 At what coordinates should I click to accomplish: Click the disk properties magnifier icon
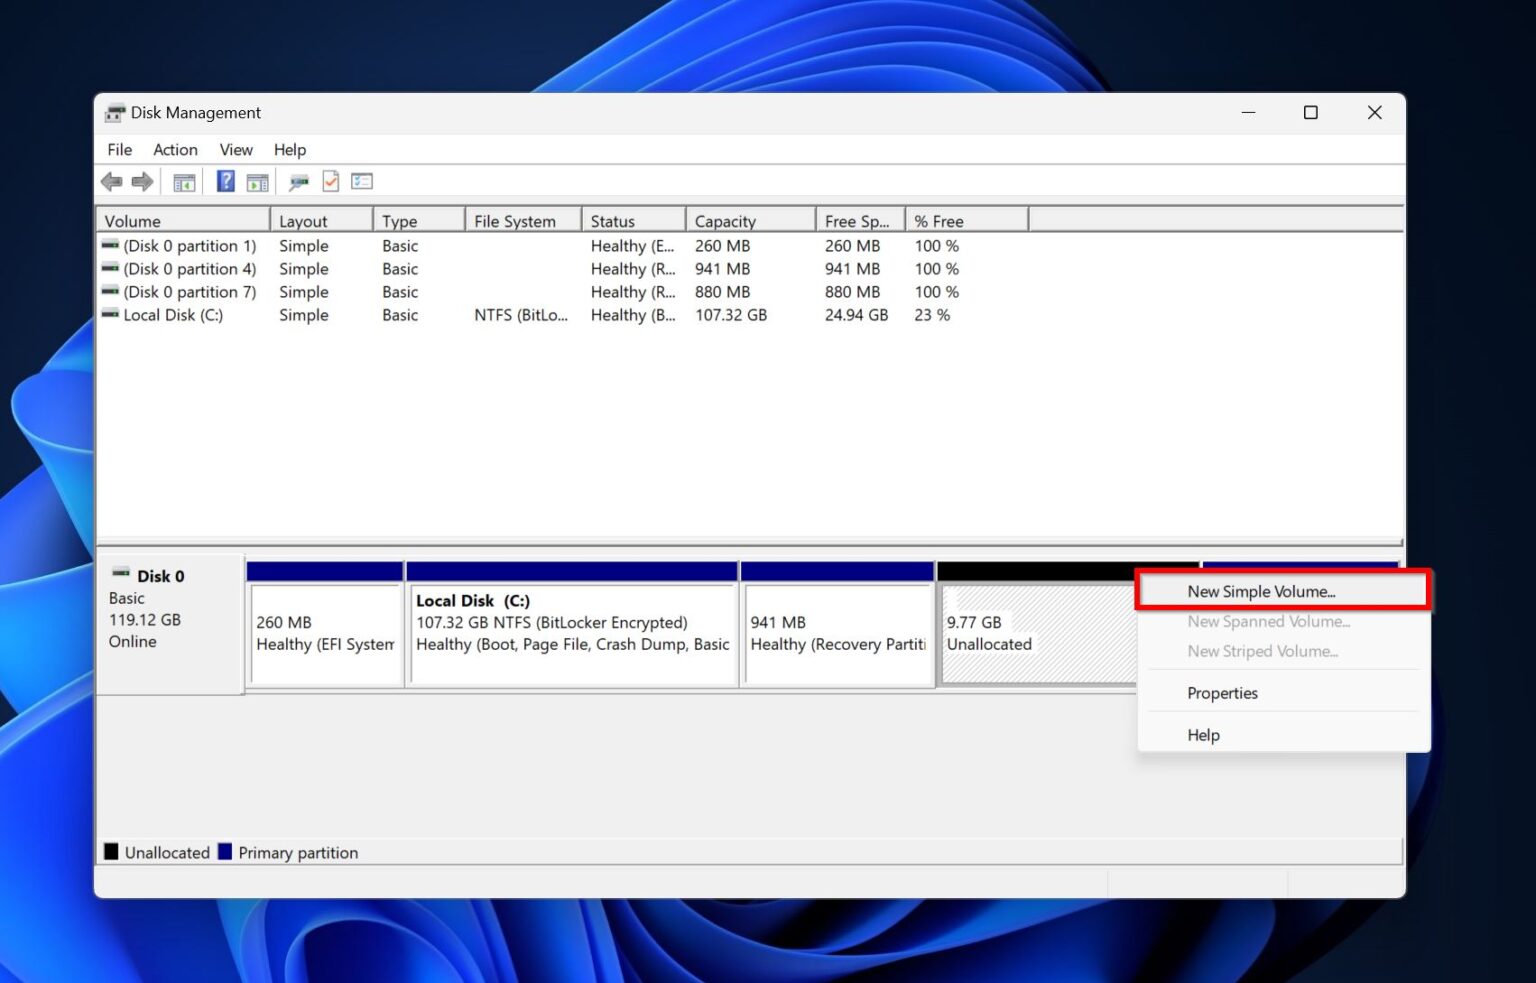coord(297,181)
